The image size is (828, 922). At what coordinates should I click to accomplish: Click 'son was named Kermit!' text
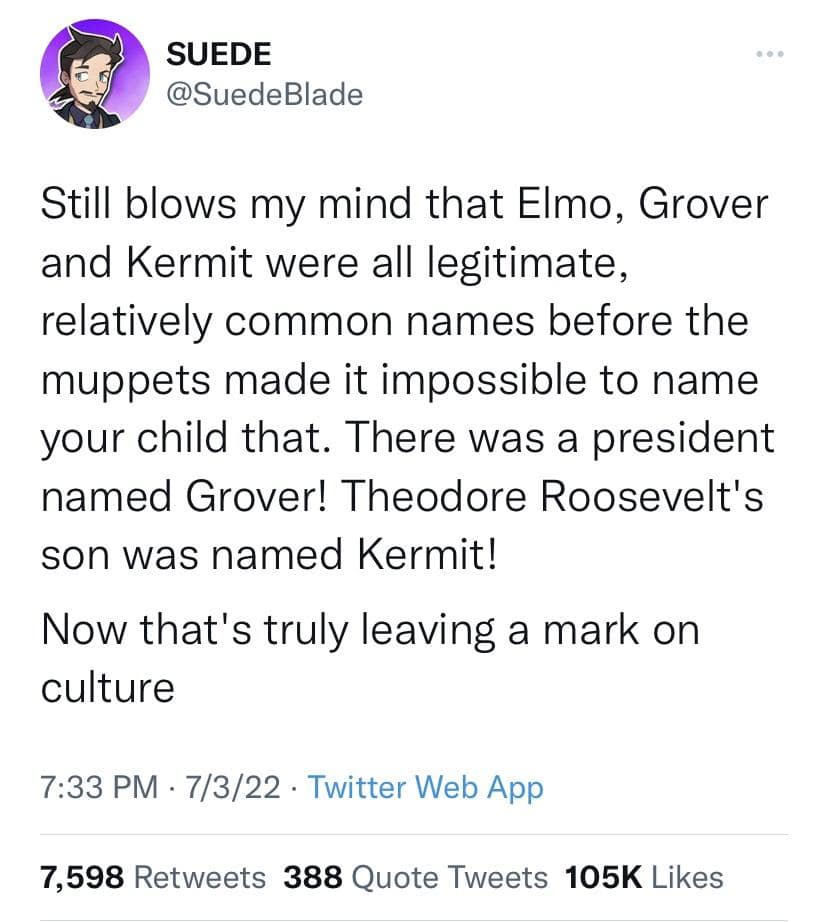coord(268,555)
